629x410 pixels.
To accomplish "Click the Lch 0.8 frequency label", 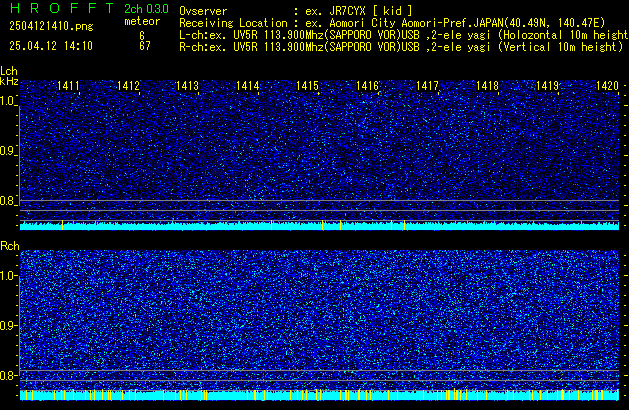I will [x=8, y=201].
